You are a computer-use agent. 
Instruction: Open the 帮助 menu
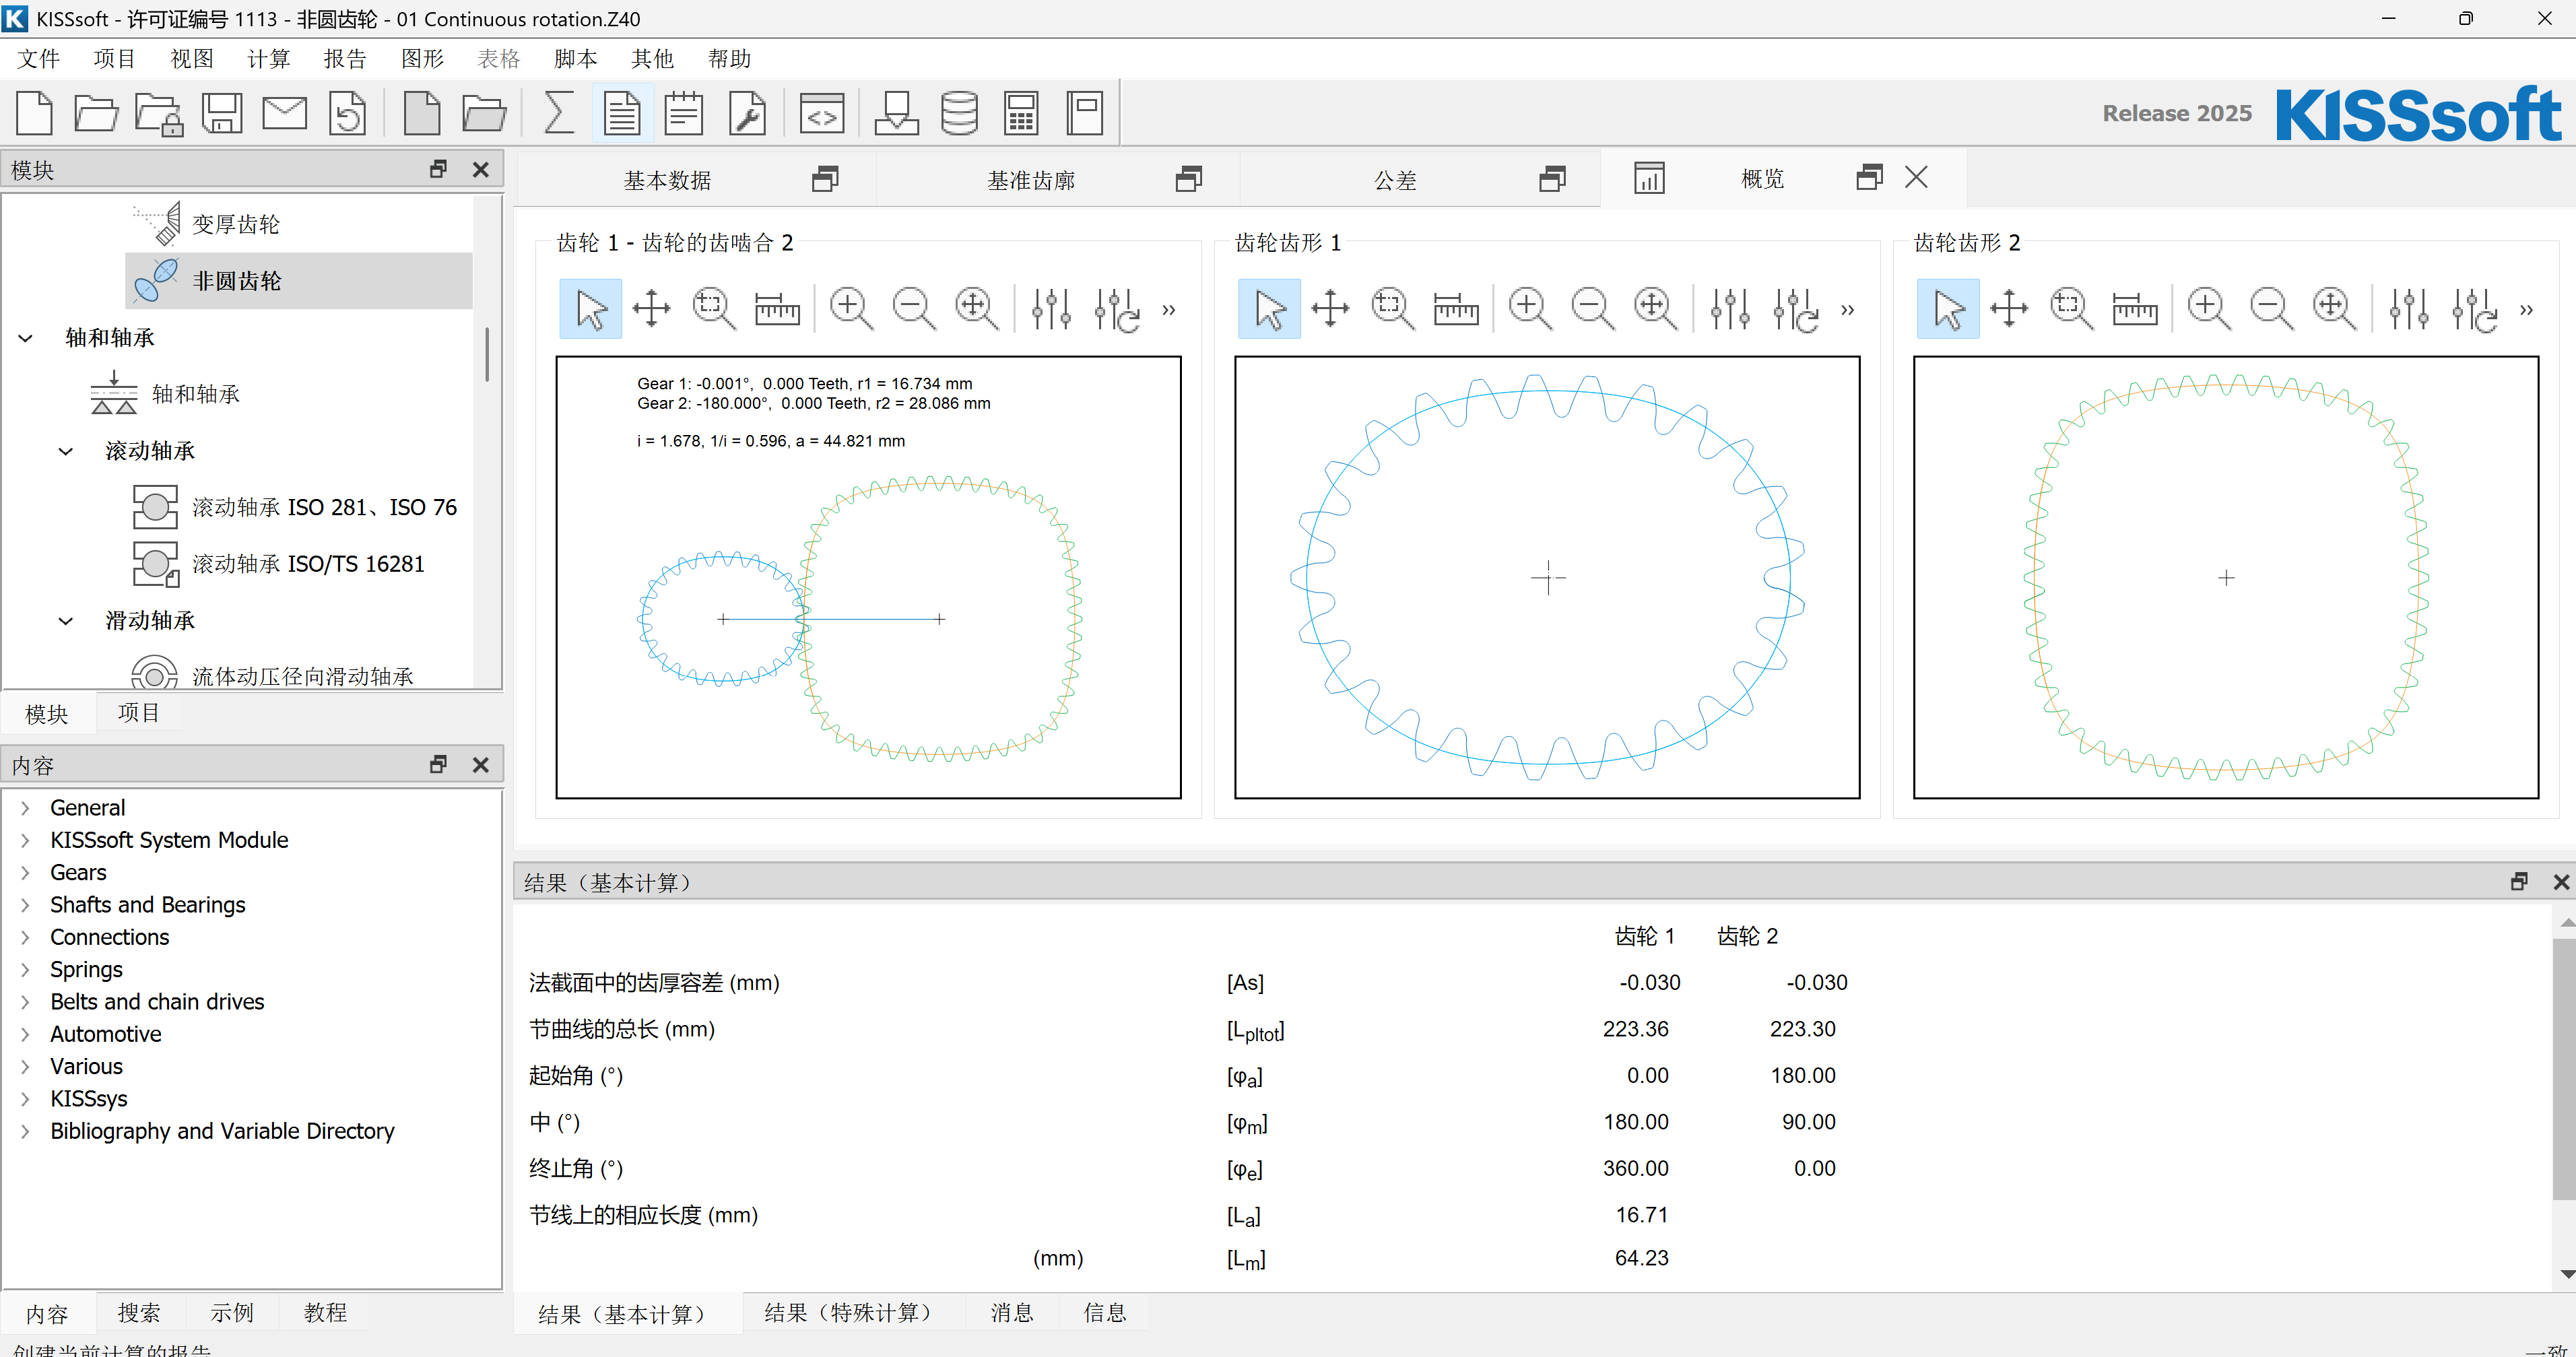pyautogui.click(x=729, y=59)
